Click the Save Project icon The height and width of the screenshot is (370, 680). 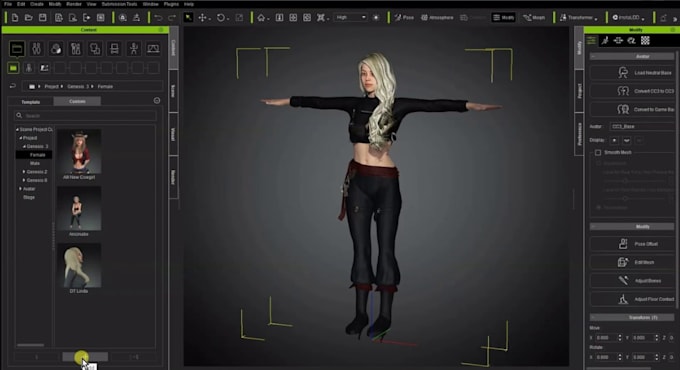(x=42, y=18)
